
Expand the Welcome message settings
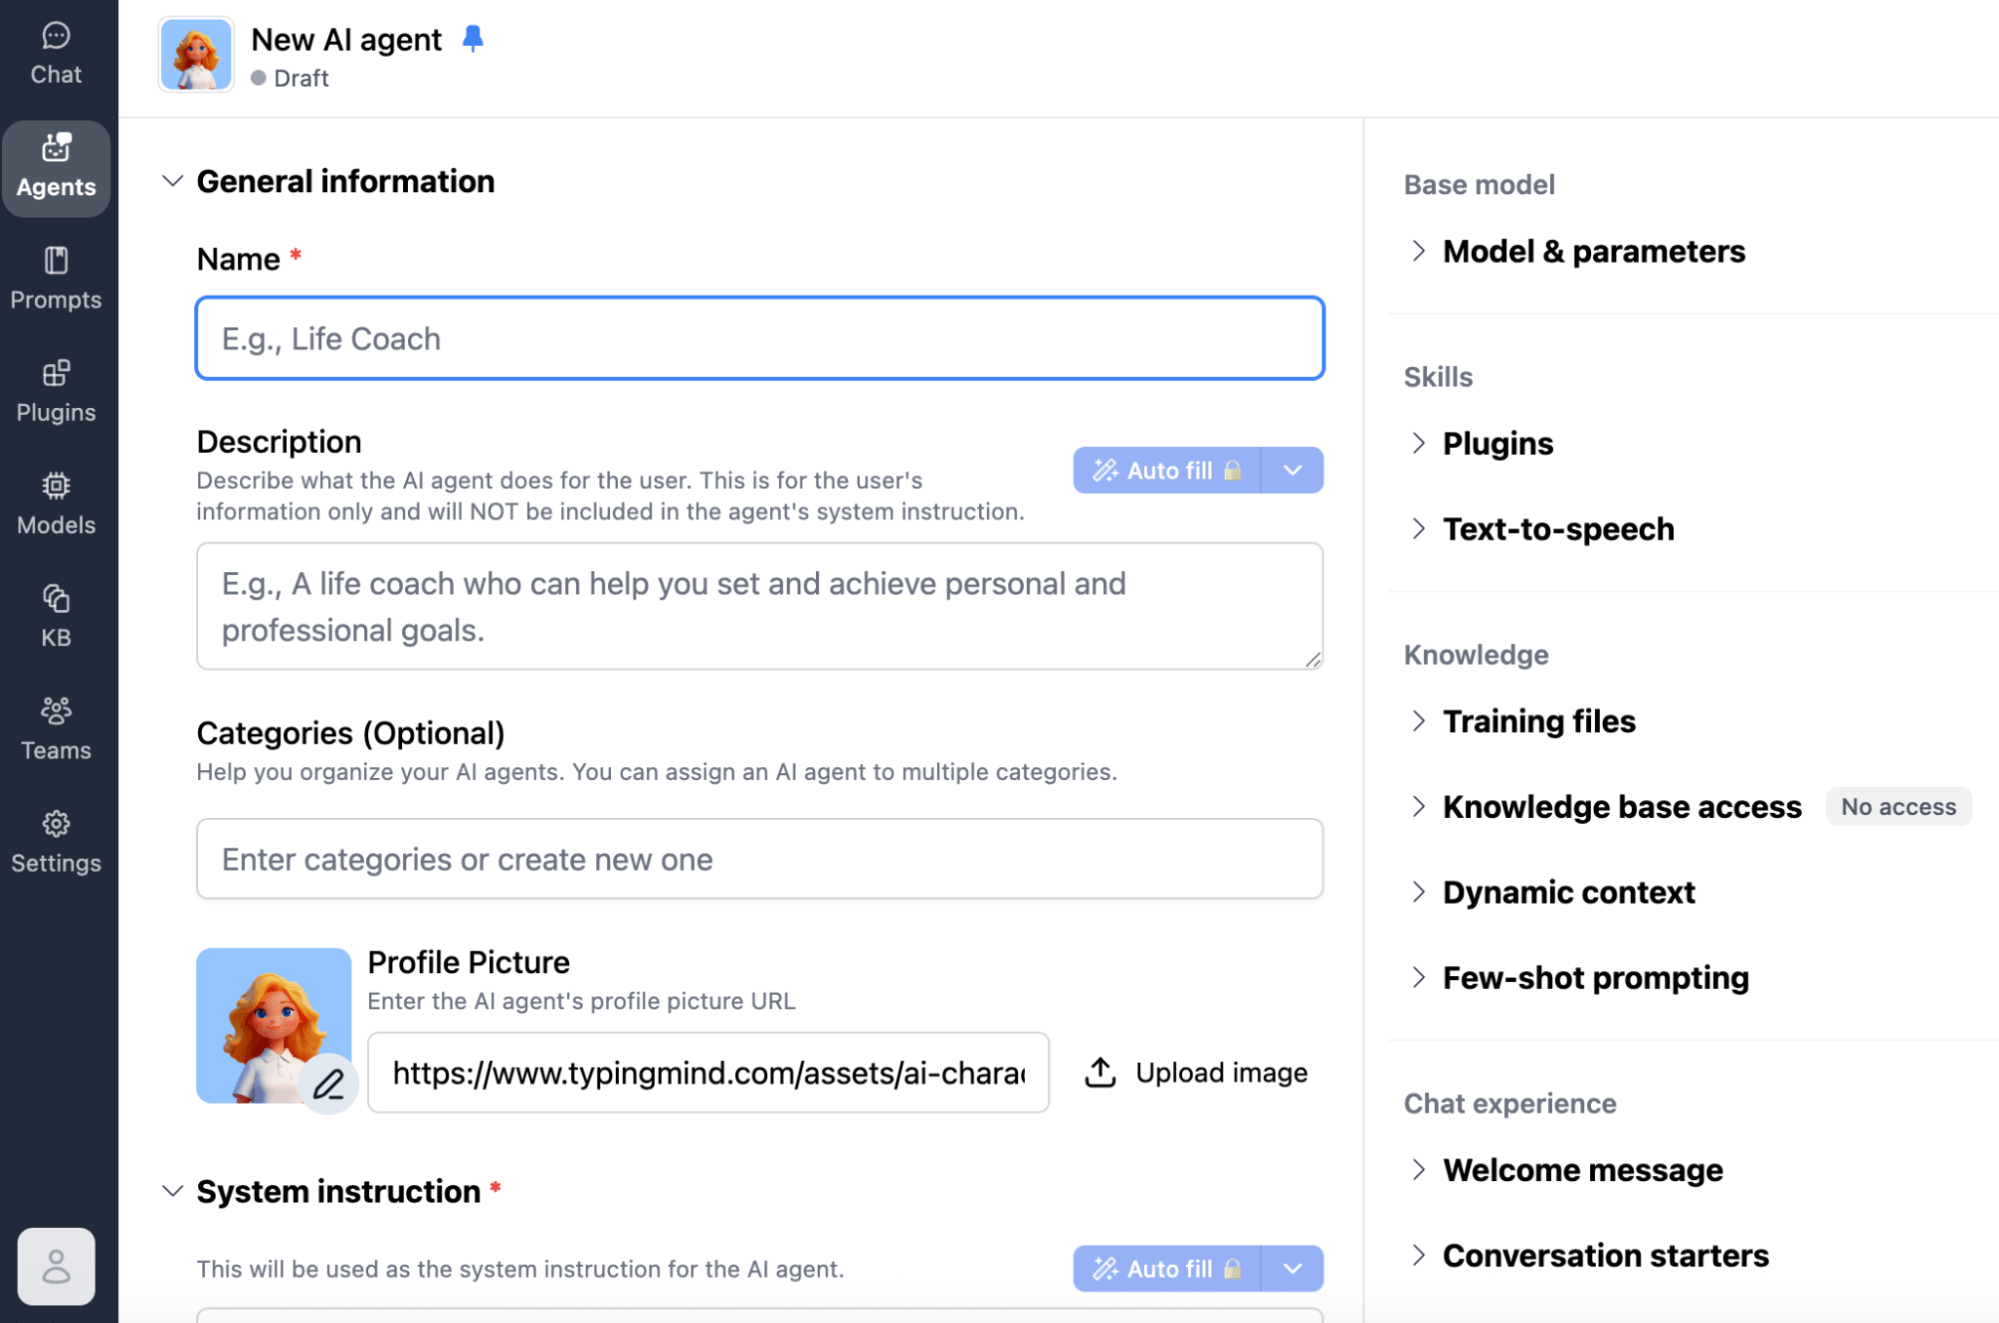click(x=1582, y=1169)
